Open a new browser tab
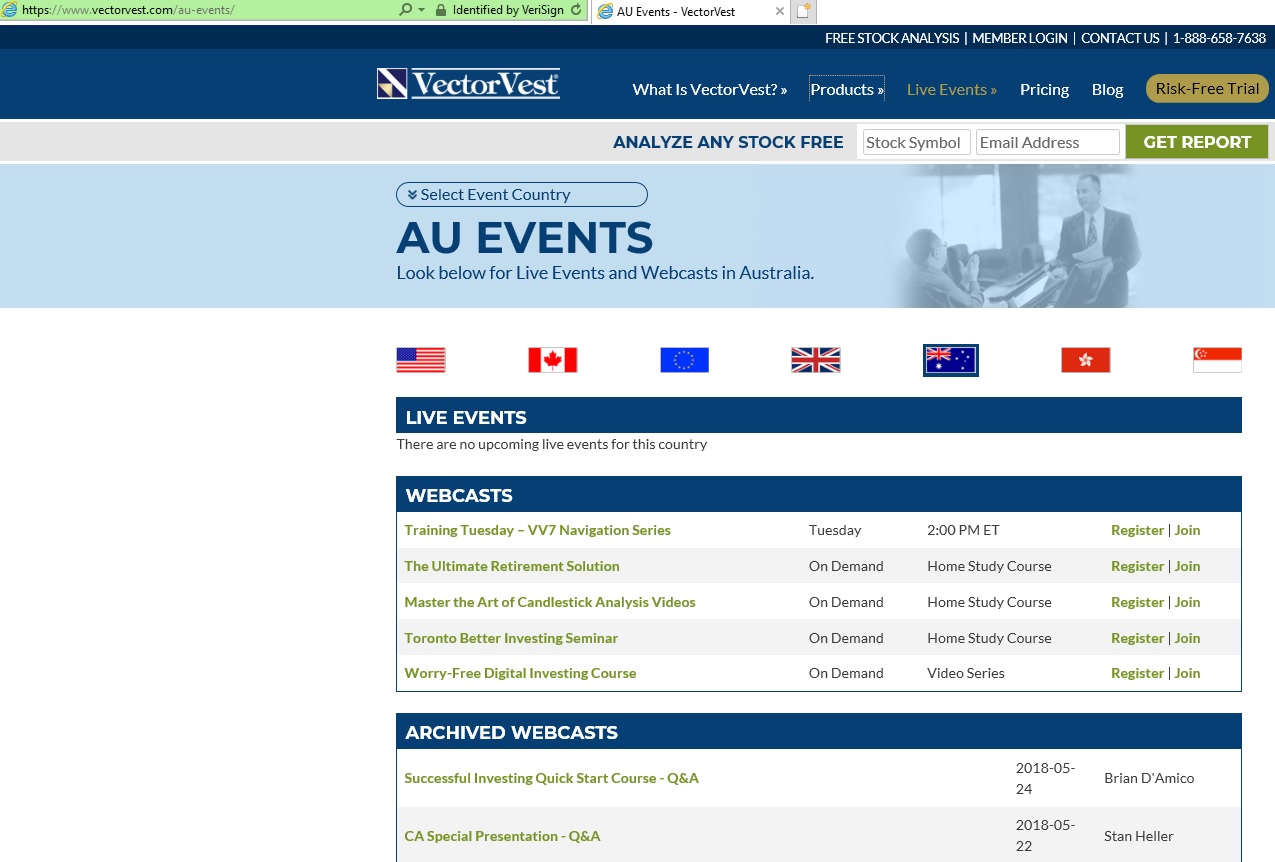Viewport: 1275px width, 862px height. (803, 11)
